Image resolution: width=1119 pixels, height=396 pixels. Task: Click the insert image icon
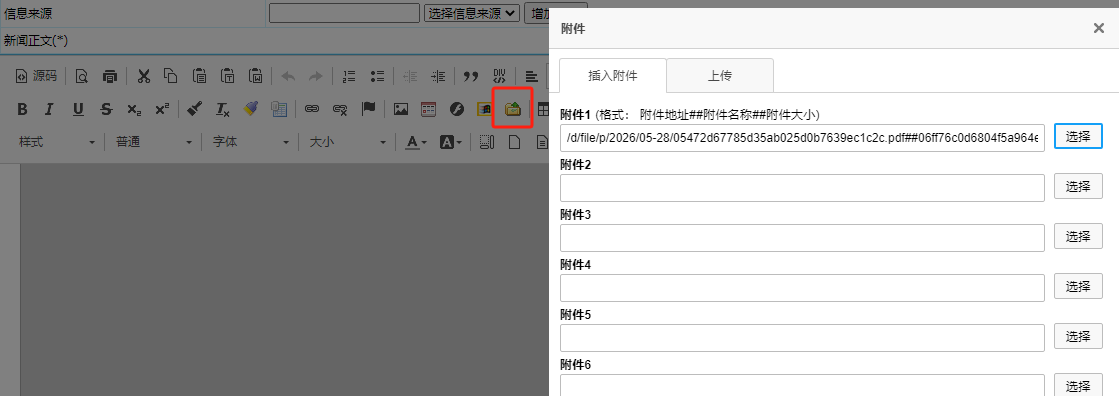[401, 109]
